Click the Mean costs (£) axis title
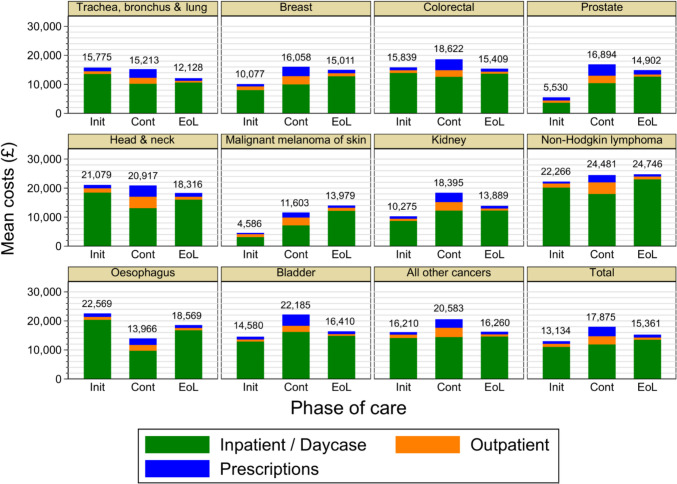677x484 pixels. pos(9,198)
